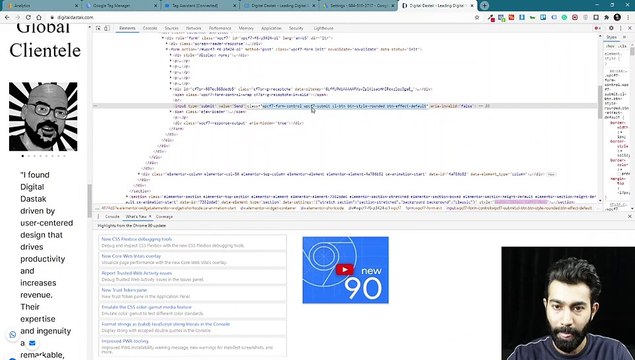The width and height of the screenshot is (635, 360).
Task: Expand the div style display none node
Action: coord(171,55)
